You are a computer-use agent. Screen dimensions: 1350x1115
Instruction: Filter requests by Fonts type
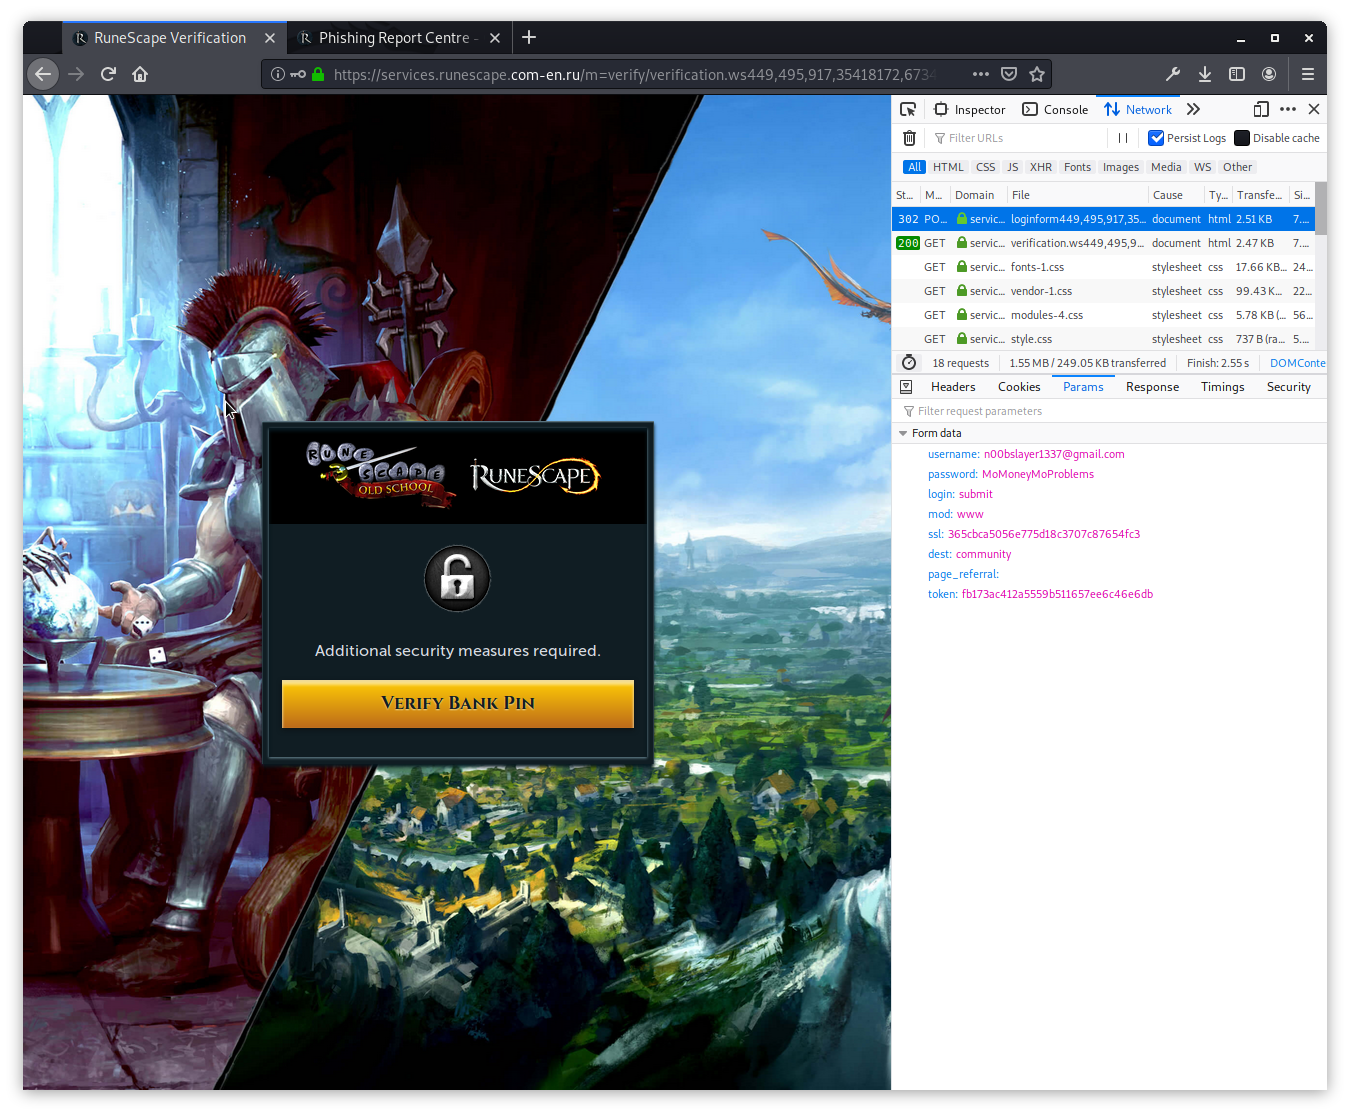coord(1077,167)
